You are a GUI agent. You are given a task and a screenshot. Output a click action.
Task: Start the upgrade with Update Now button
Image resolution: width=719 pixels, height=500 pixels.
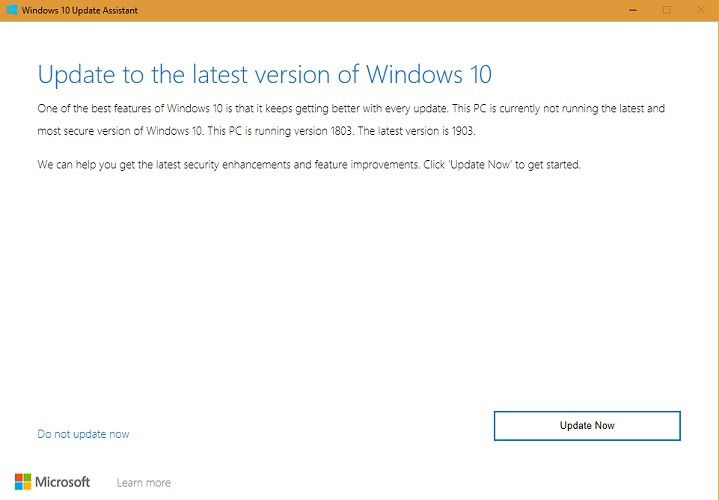coord(587,426)
